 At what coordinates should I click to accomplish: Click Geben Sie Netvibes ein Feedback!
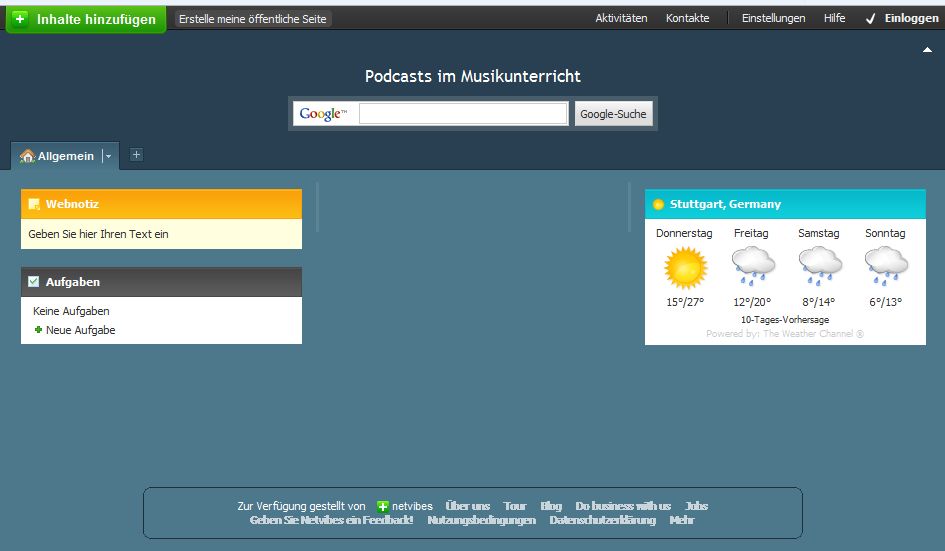point(331,520)
